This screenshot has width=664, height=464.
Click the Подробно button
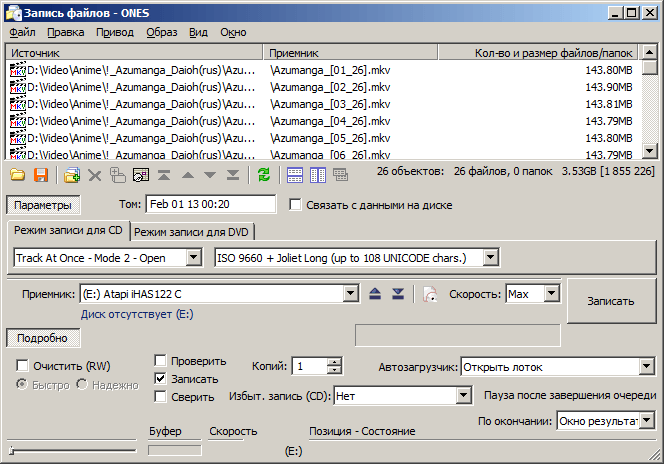[43, 338]
